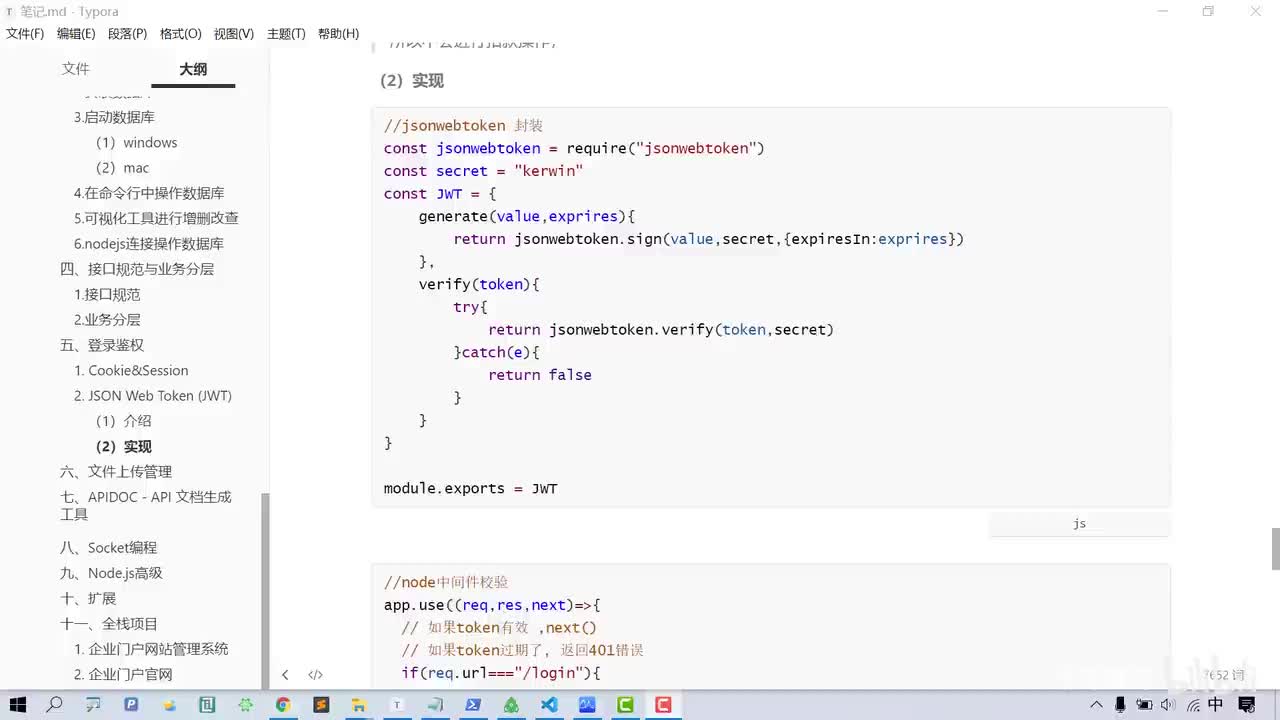The width and height of the screenshot is (1280, 720).
Task: Open the Windows Start menu
Action: (18, 705)
